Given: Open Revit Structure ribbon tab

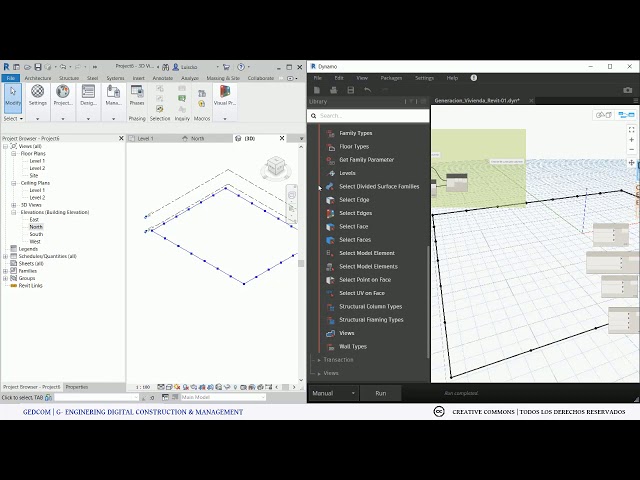Looking at the screenshot, I should coord(69,78).
